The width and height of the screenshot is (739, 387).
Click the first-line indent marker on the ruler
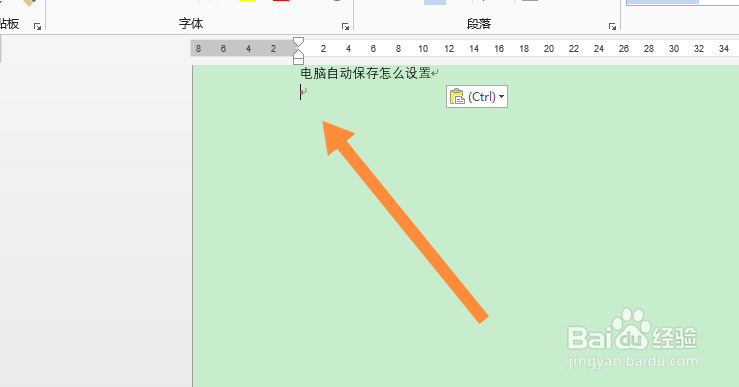298,42
